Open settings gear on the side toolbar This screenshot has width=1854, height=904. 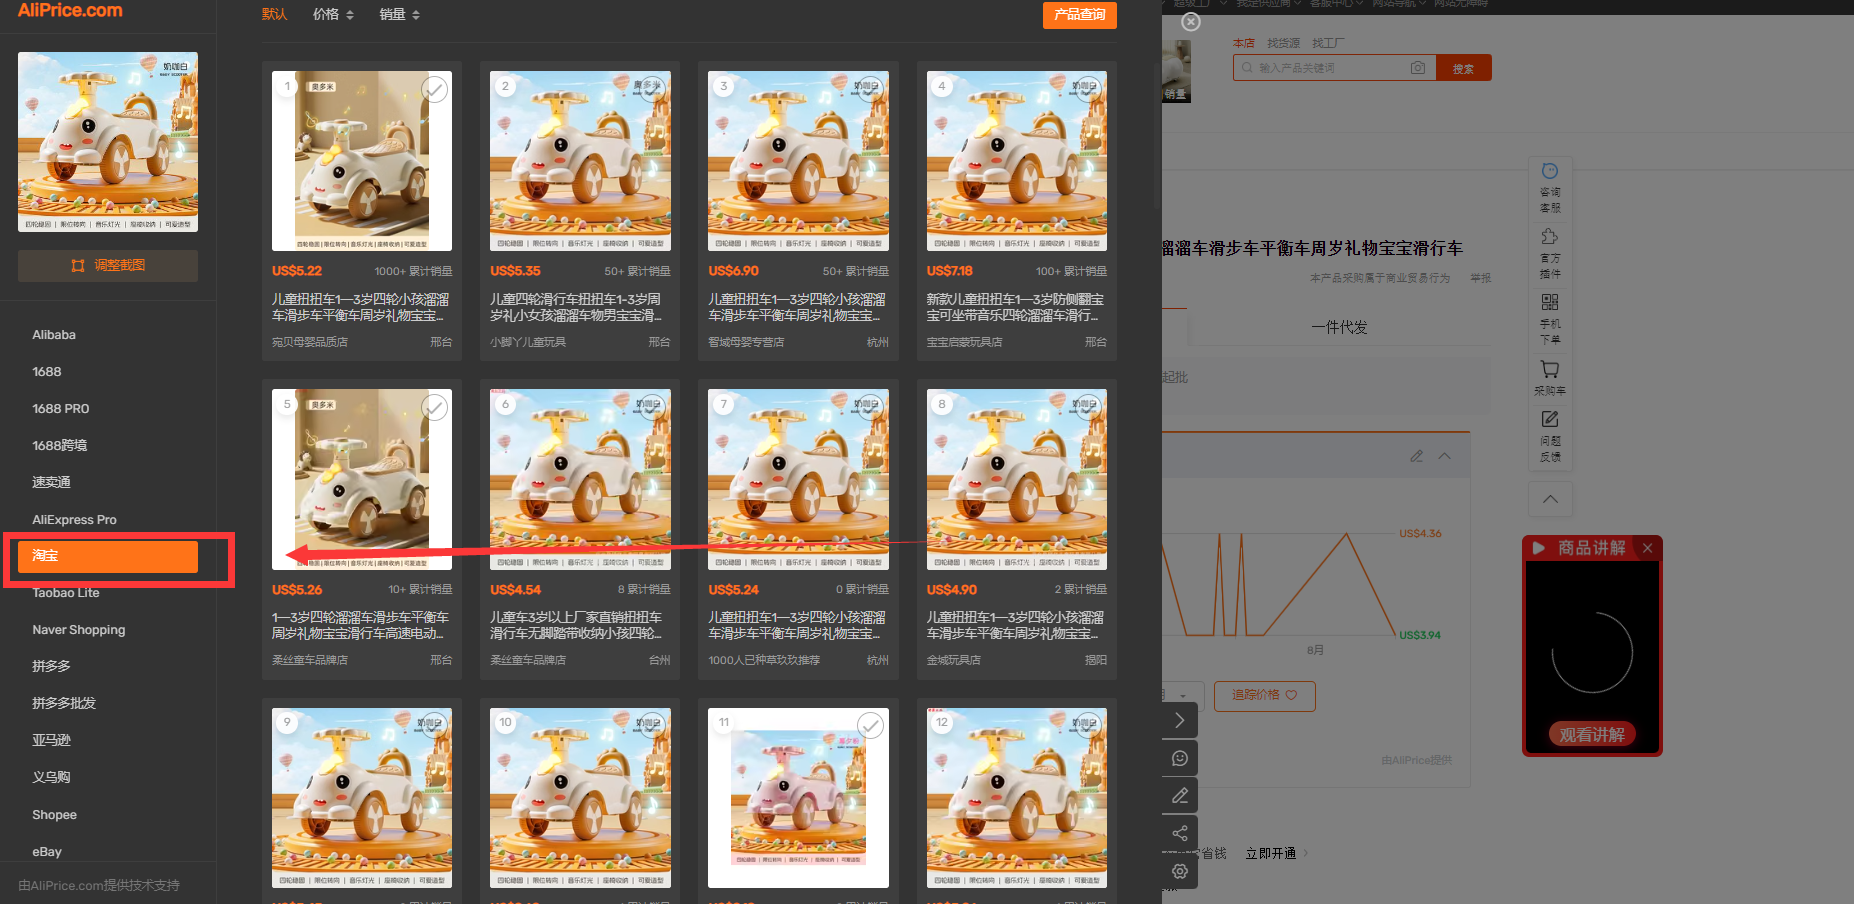[x=1180, y=871]
